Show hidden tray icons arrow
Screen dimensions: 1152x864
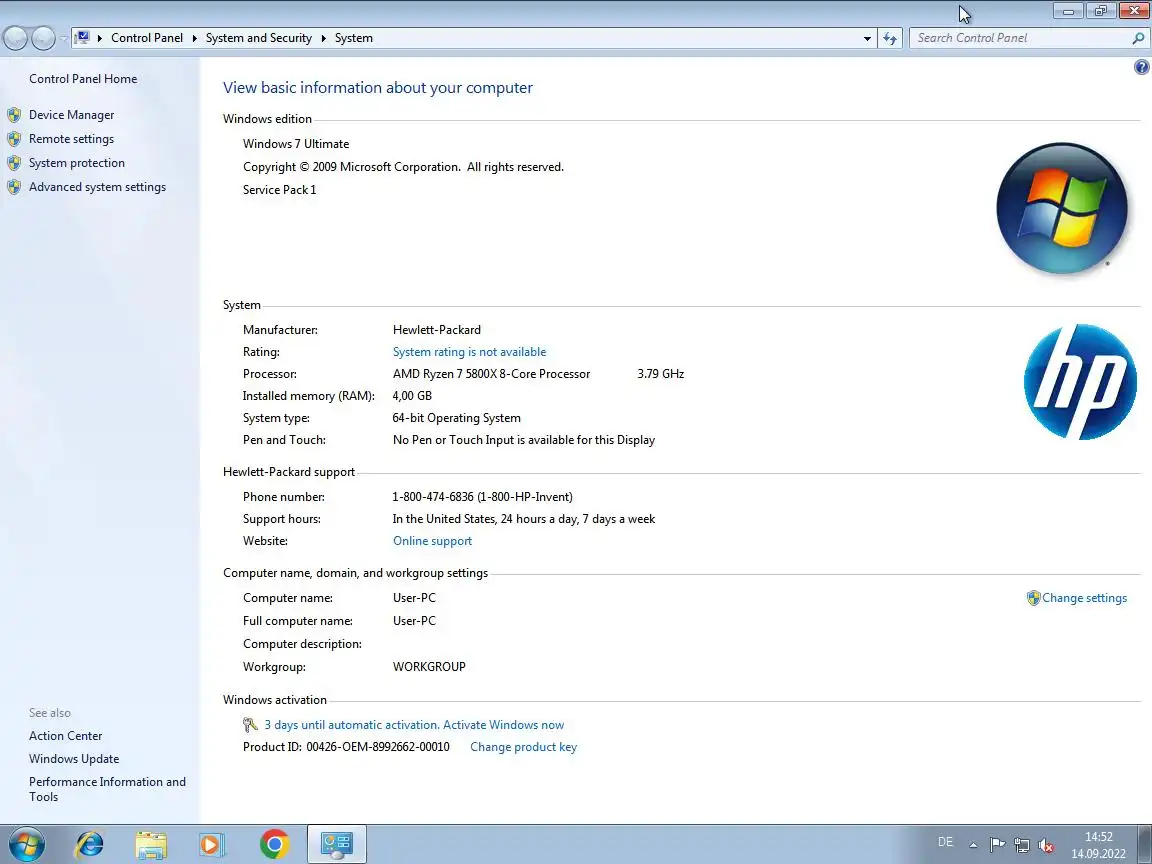[973, 845]
